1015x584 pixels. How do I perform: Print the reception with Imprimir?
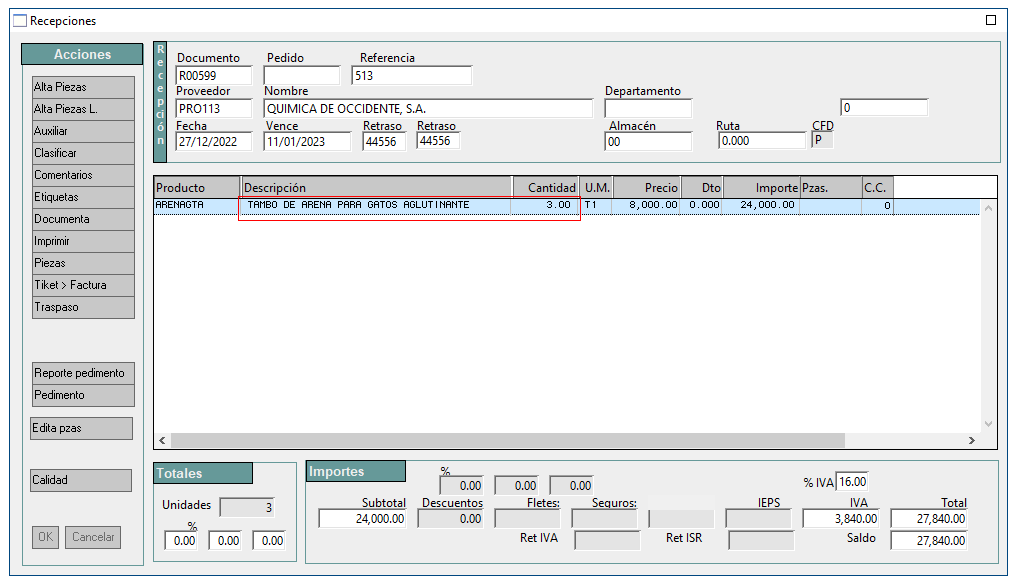(84, 241)
